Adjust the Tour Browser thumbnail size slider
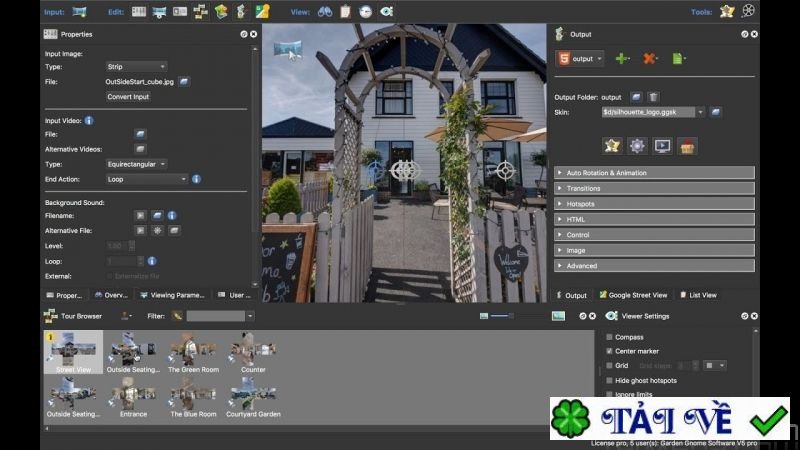This screenshot has width=800, height=450. (502, 316)
